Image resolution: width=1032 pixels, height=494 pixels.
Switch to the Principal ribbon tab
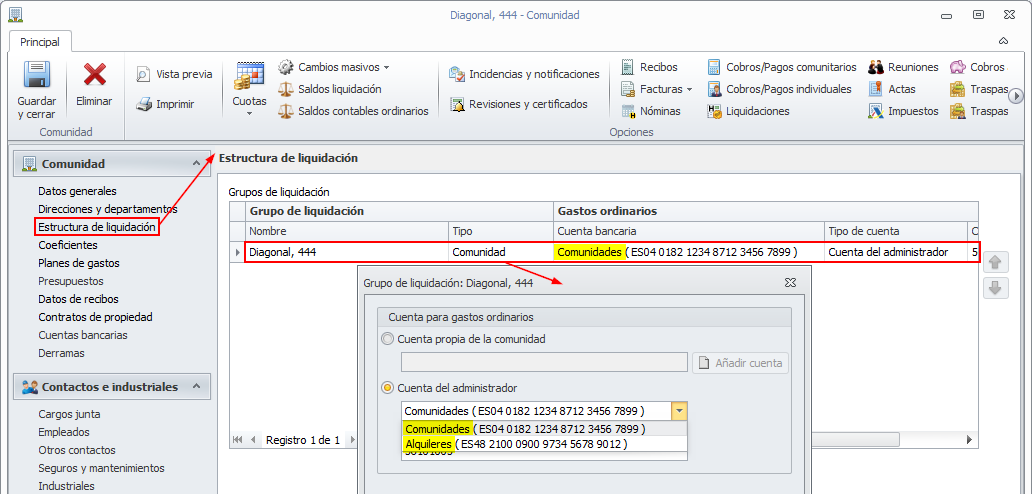click(40, 42)
